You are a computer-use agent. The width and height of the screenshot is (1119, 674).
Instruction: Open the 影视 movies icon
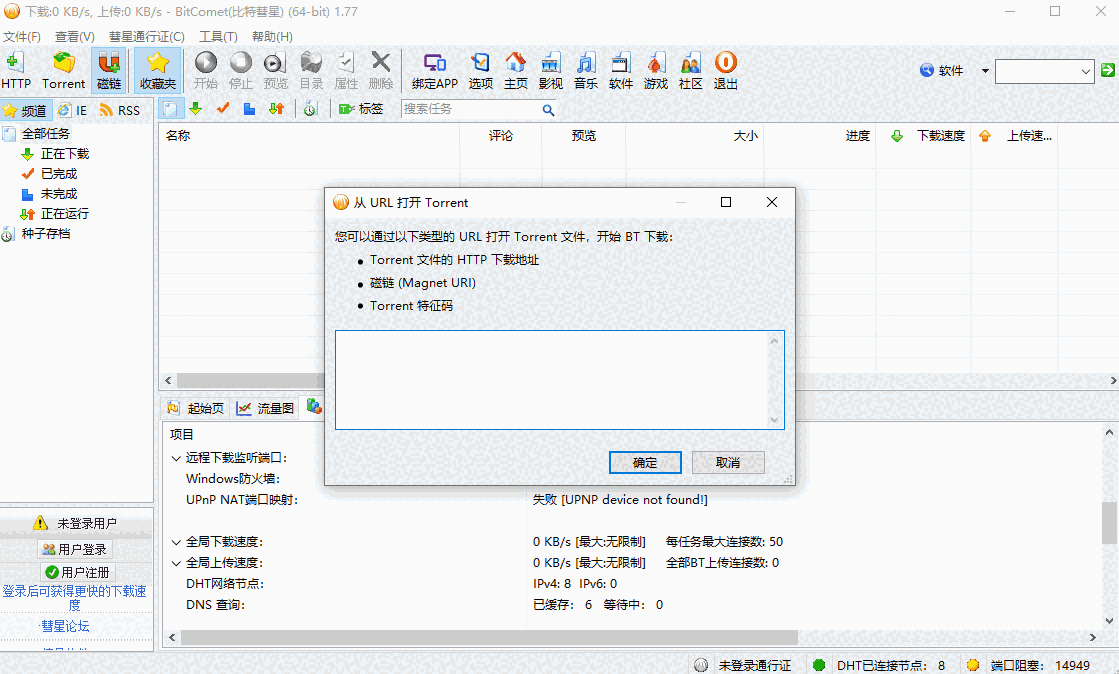(x=550, y=70)
